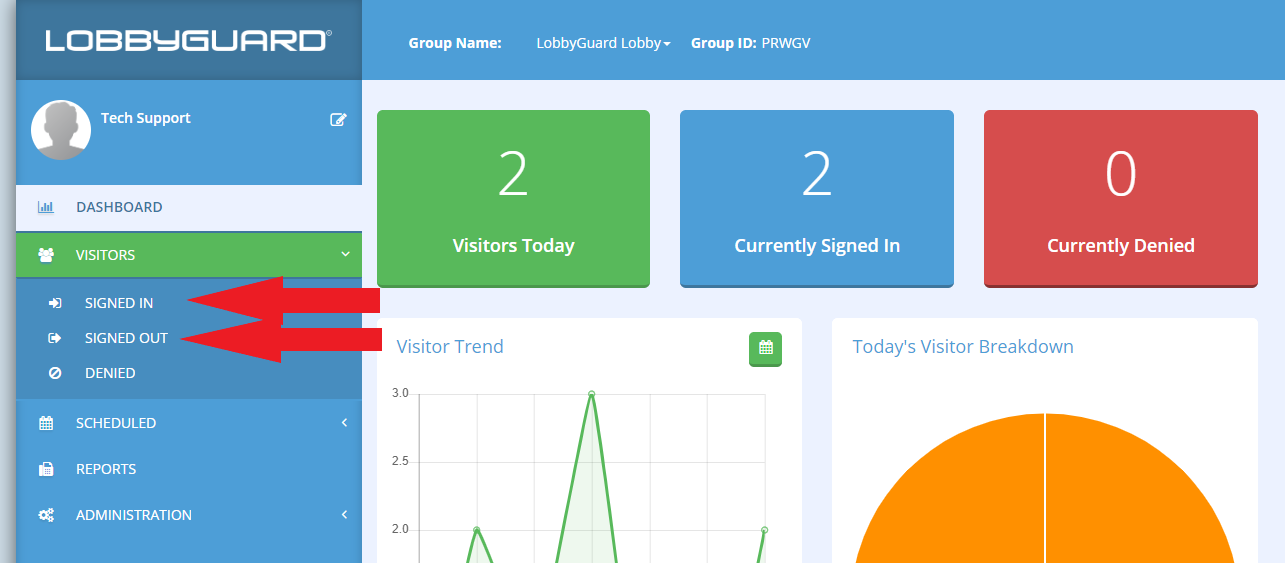Expand the Scheduled submenu chevron
This screenshot has width=1285, height=563.
(344, 423)
